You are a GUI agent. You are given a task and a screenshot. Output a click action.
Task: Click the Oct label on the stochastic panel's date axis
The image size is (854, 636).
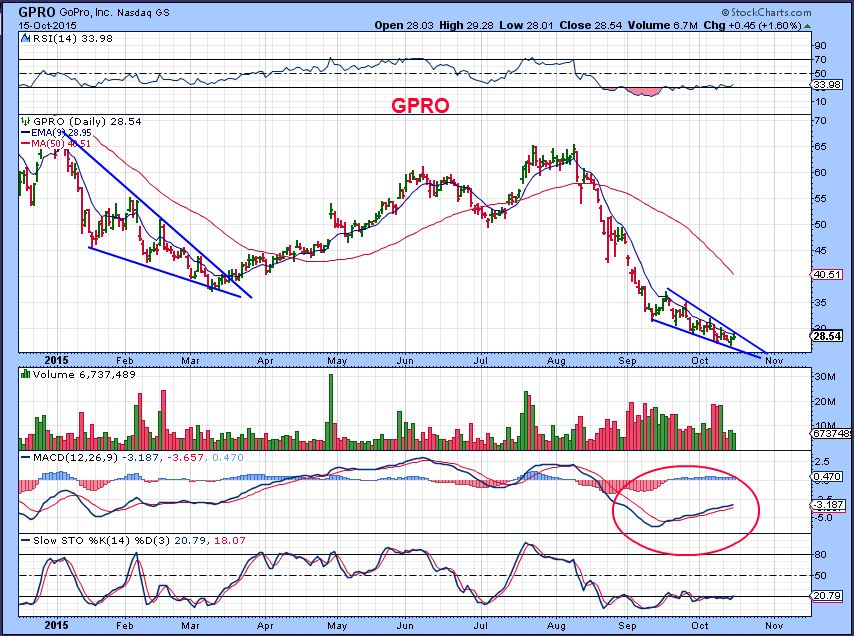700,626
